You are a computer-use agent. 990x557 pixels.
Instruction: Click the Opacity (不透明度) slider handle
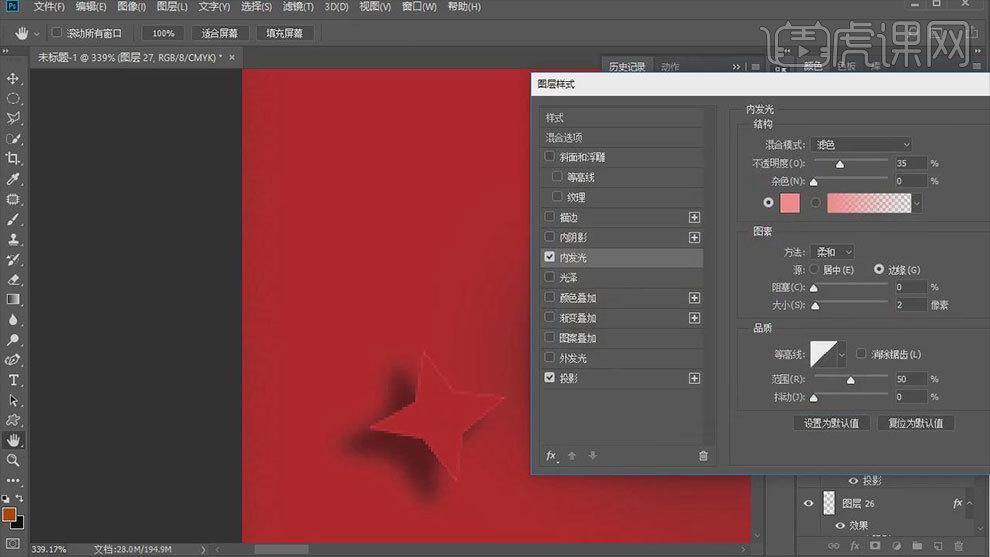pyautogui.click(x=840, y=164)
